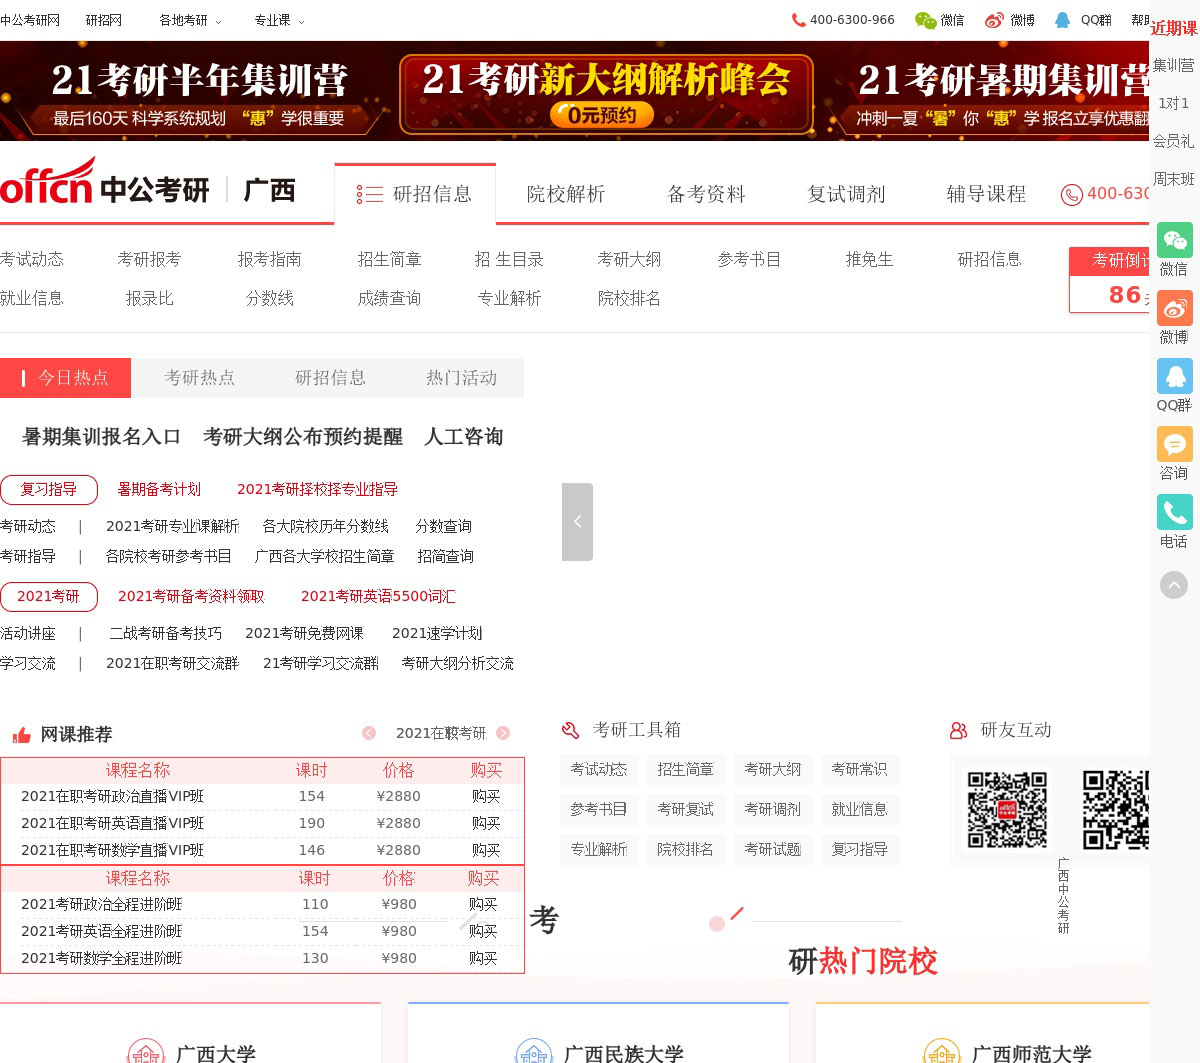The image size is (1200, 1063).
Task: Expand the 专业课 dropdown menu
Action: click(279, 20)
